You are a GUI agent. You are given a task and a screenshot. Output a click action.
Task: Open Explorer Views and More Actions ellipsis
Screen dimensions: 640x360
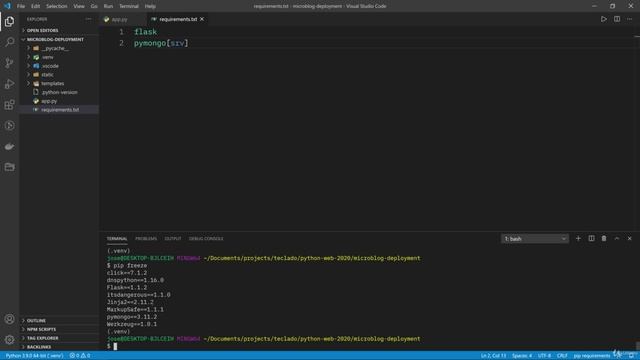coord(88,19)
